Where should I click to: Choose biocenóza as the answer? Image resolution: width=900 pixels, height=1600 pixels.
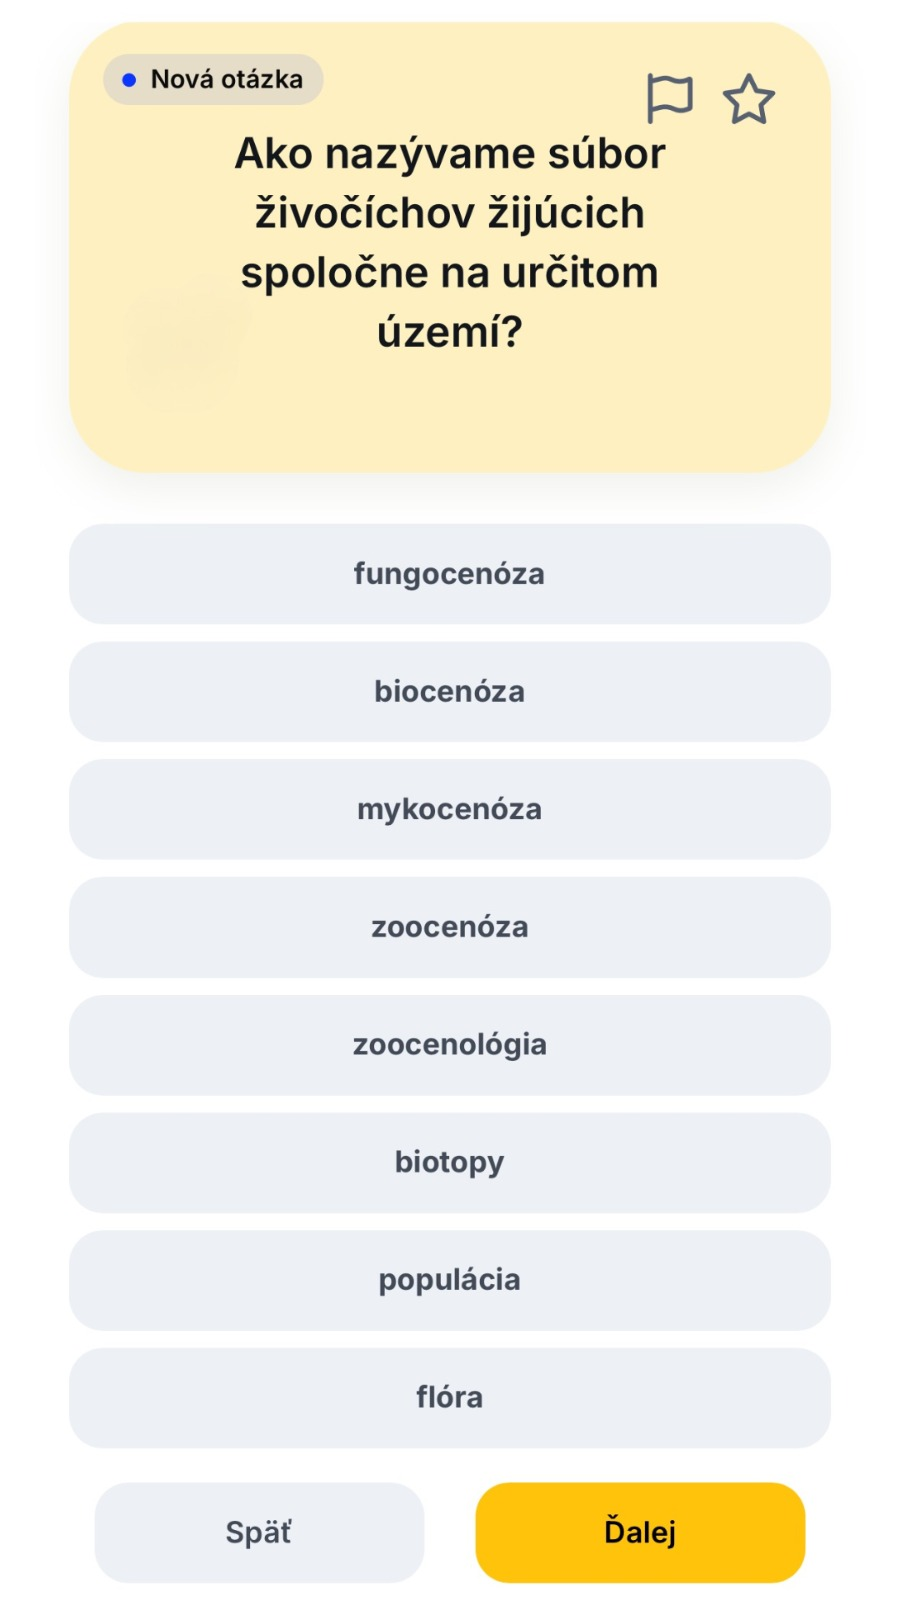pyautogui.click(x=449, y=692)
